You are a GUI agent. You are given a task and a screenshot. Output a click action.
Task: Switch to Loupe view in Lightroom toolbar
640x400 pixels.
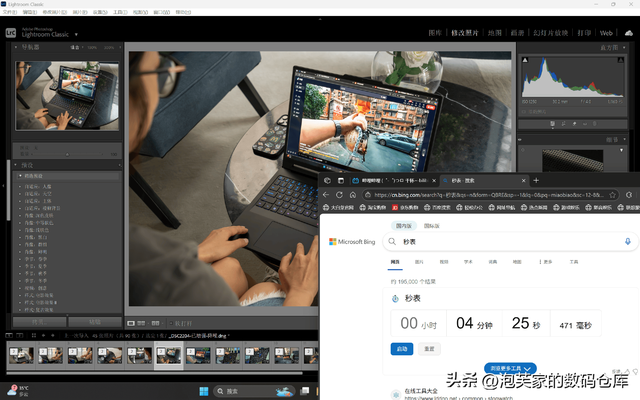[131, 323]
